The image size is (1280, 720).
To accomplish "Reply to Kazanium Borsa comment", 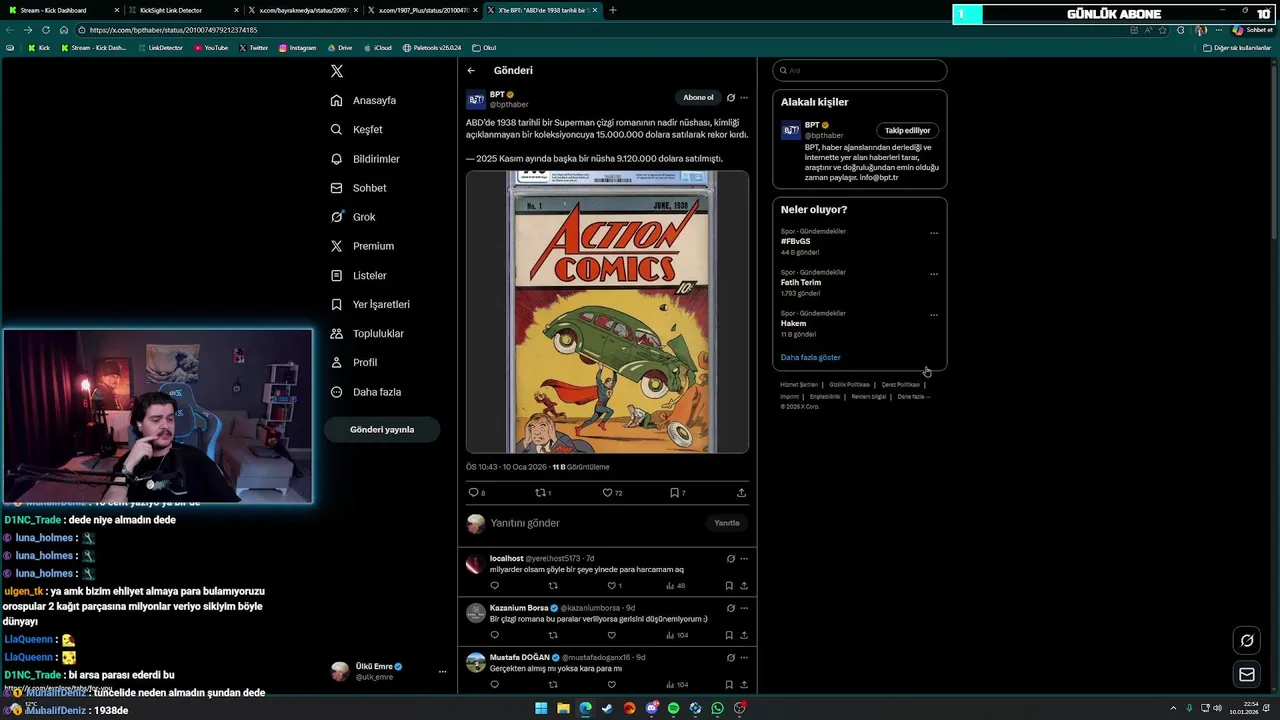I will pos(494,634).
